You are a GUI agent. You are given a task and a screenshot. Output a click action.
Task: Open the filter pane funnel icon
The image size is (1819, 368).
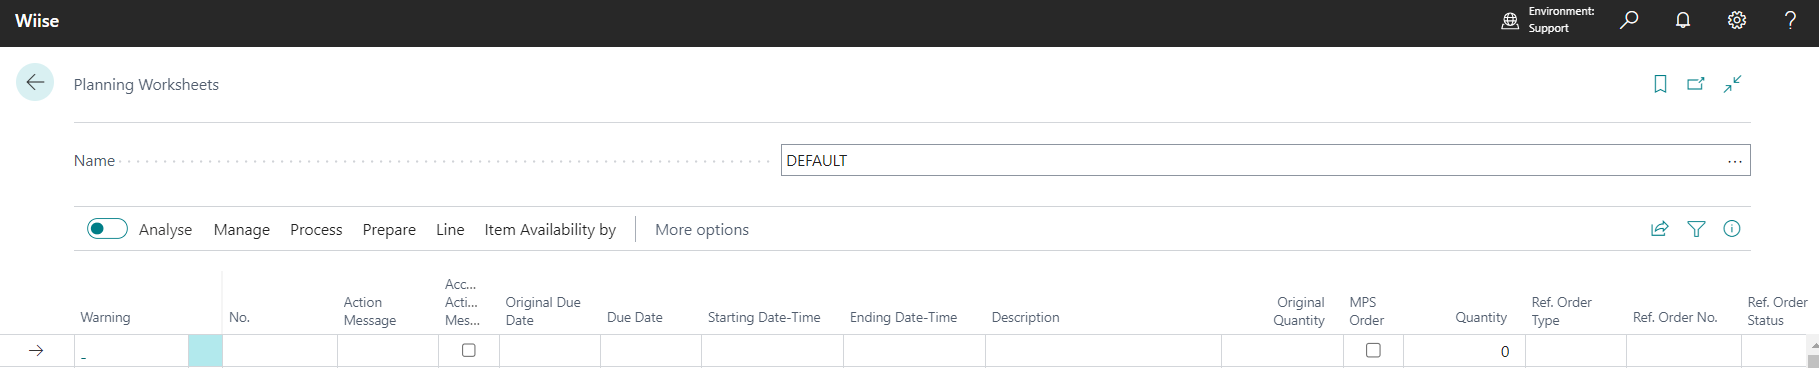(x=1696, y=229)
